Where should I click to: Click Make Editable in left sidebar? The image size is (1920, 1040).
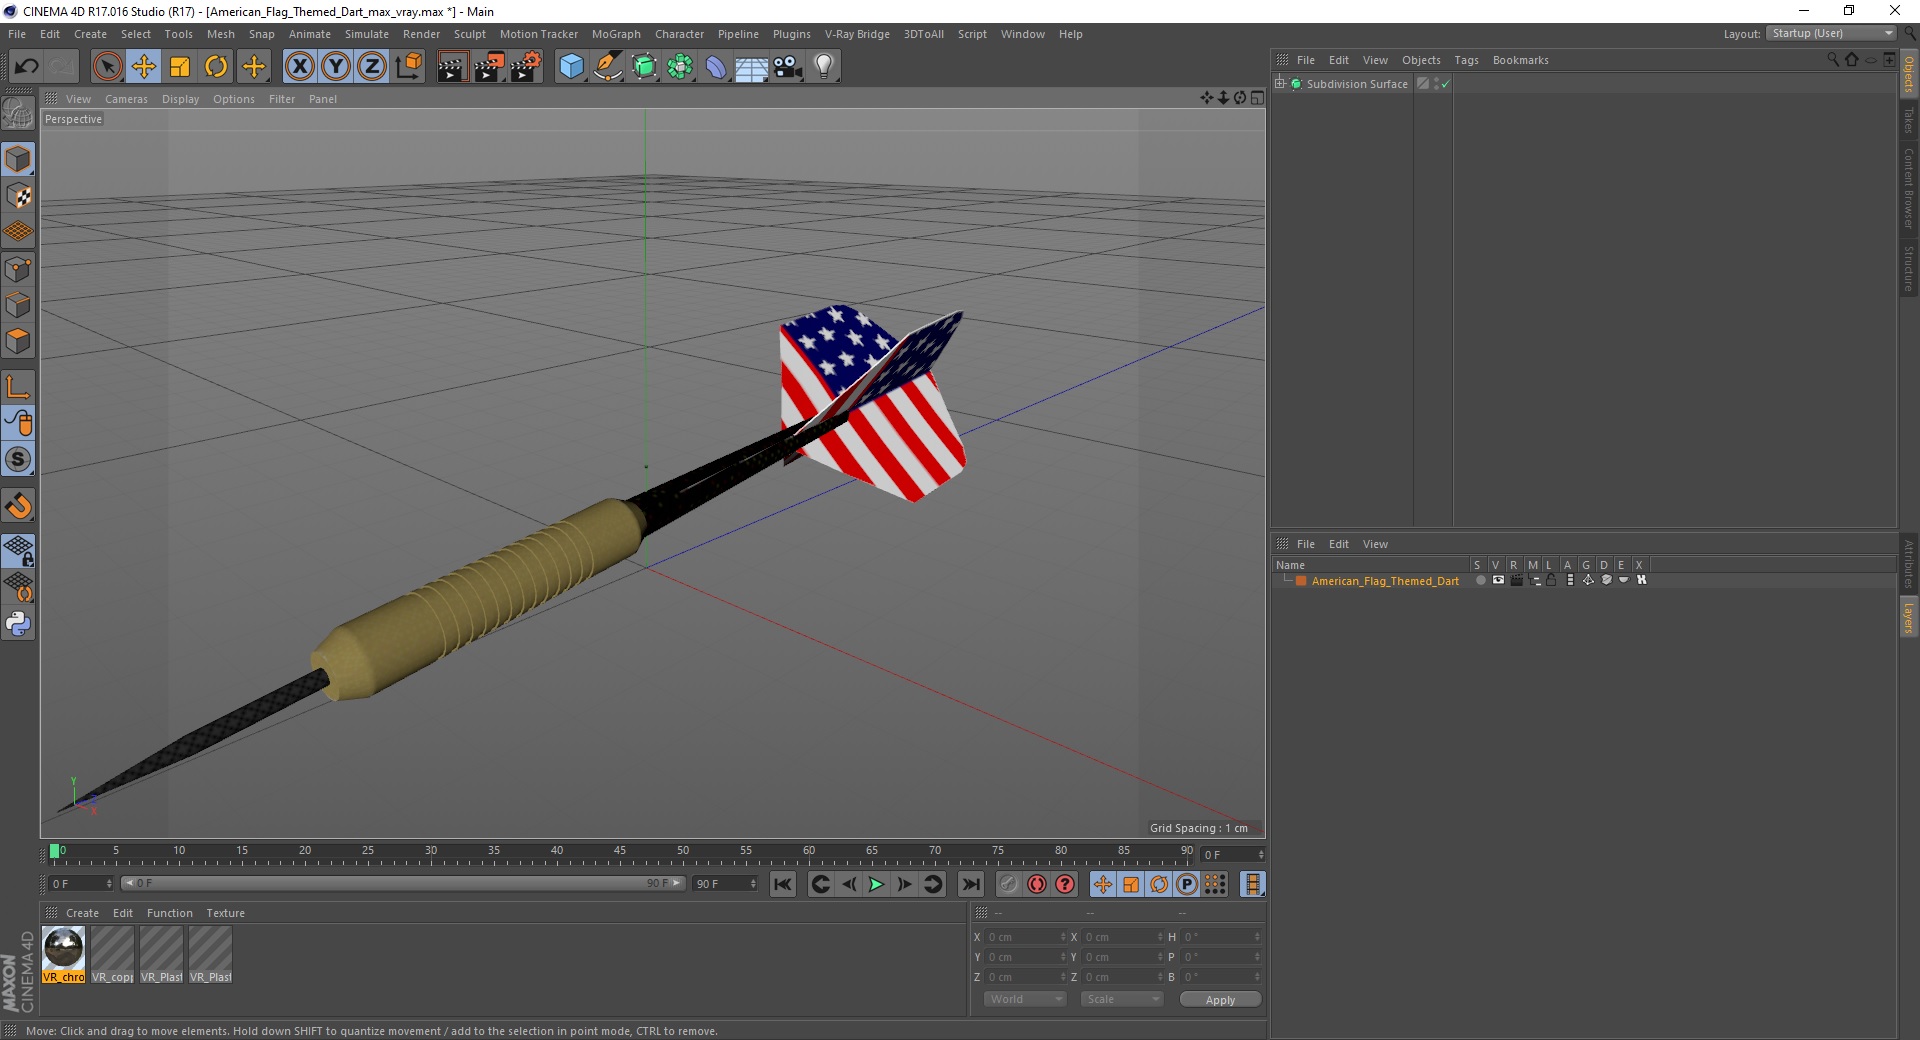click(18, 114)
